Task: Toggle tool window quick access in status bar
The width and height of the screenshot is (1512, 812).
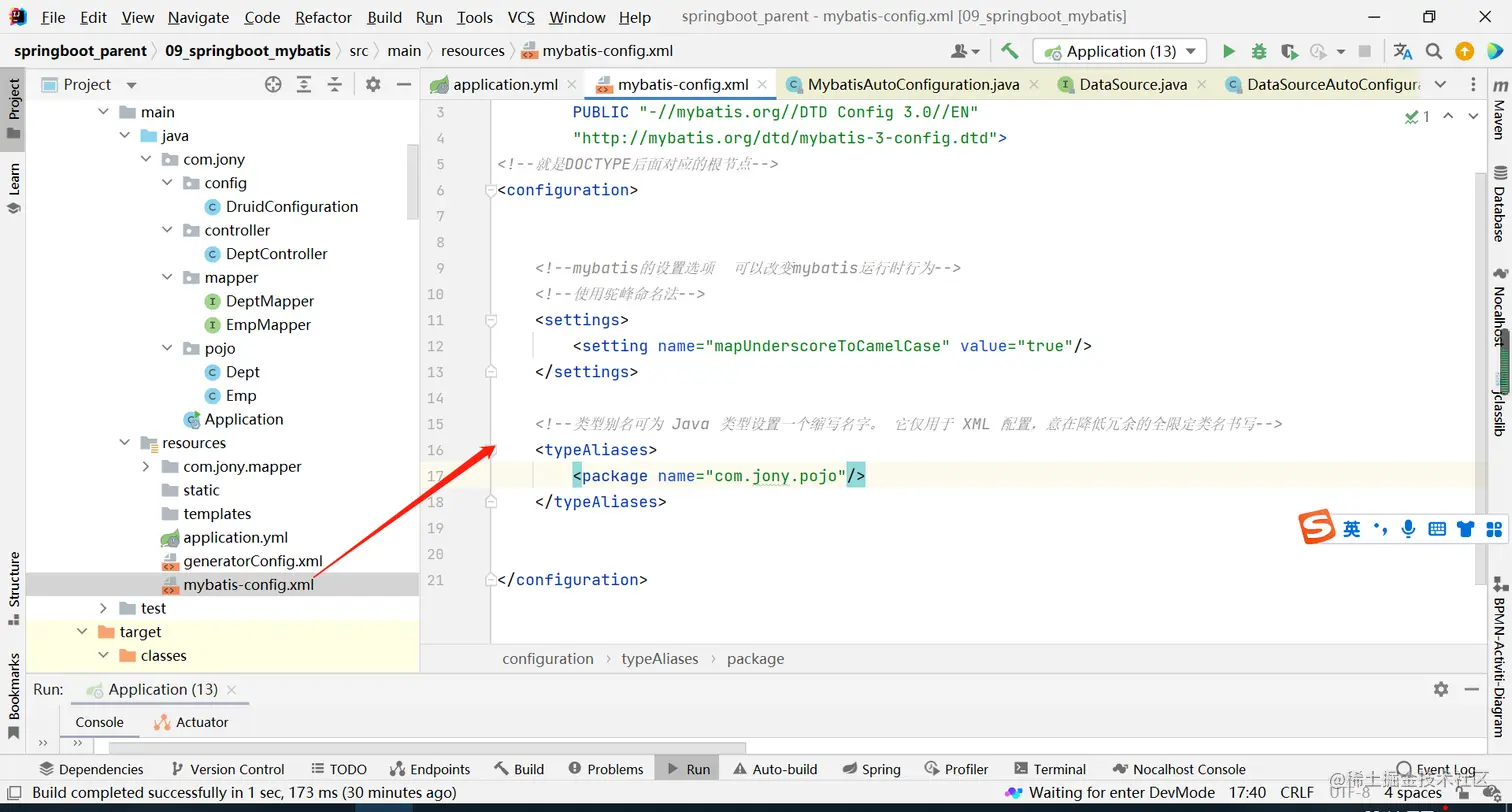Action: pos(14,793)
